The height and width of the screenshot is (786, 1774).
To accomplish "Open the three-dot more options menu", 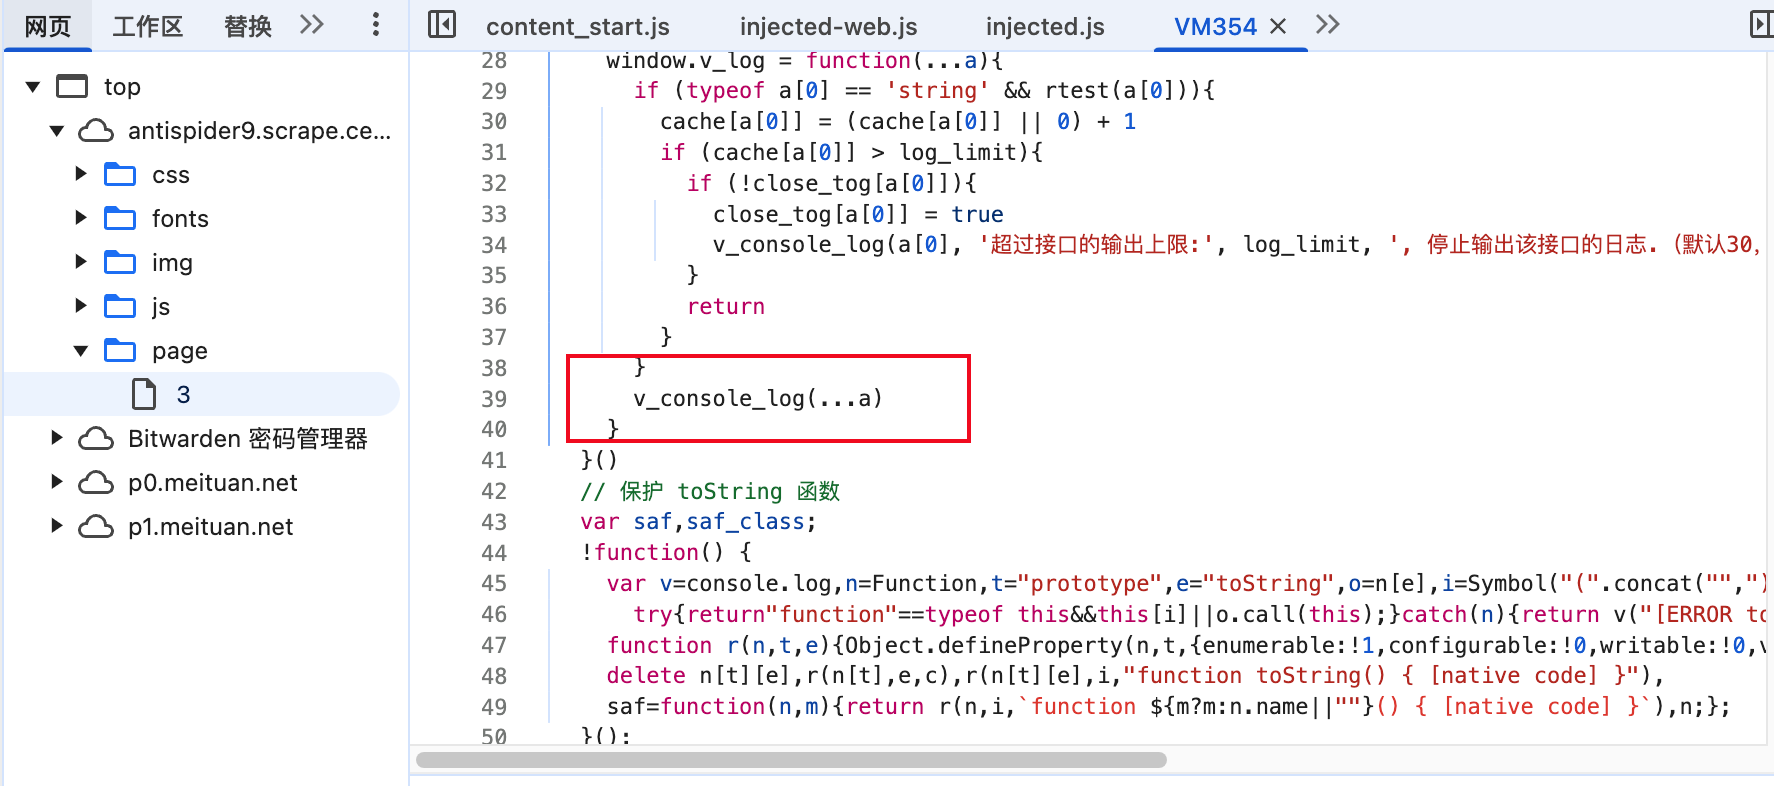I will pyautogui.click(x=375, y=25).
